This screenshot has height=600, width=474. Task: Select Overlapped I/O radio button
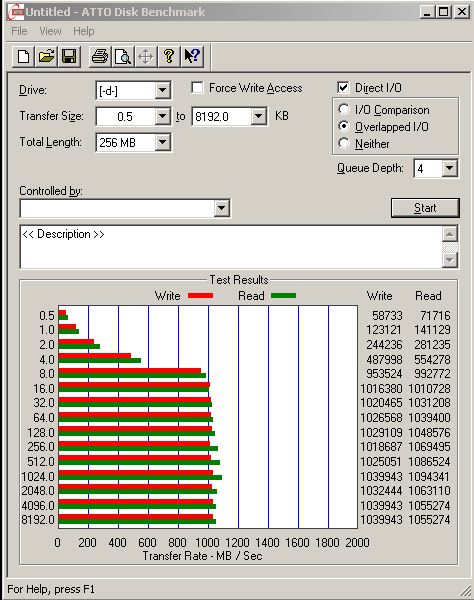(x=344, y=126)
